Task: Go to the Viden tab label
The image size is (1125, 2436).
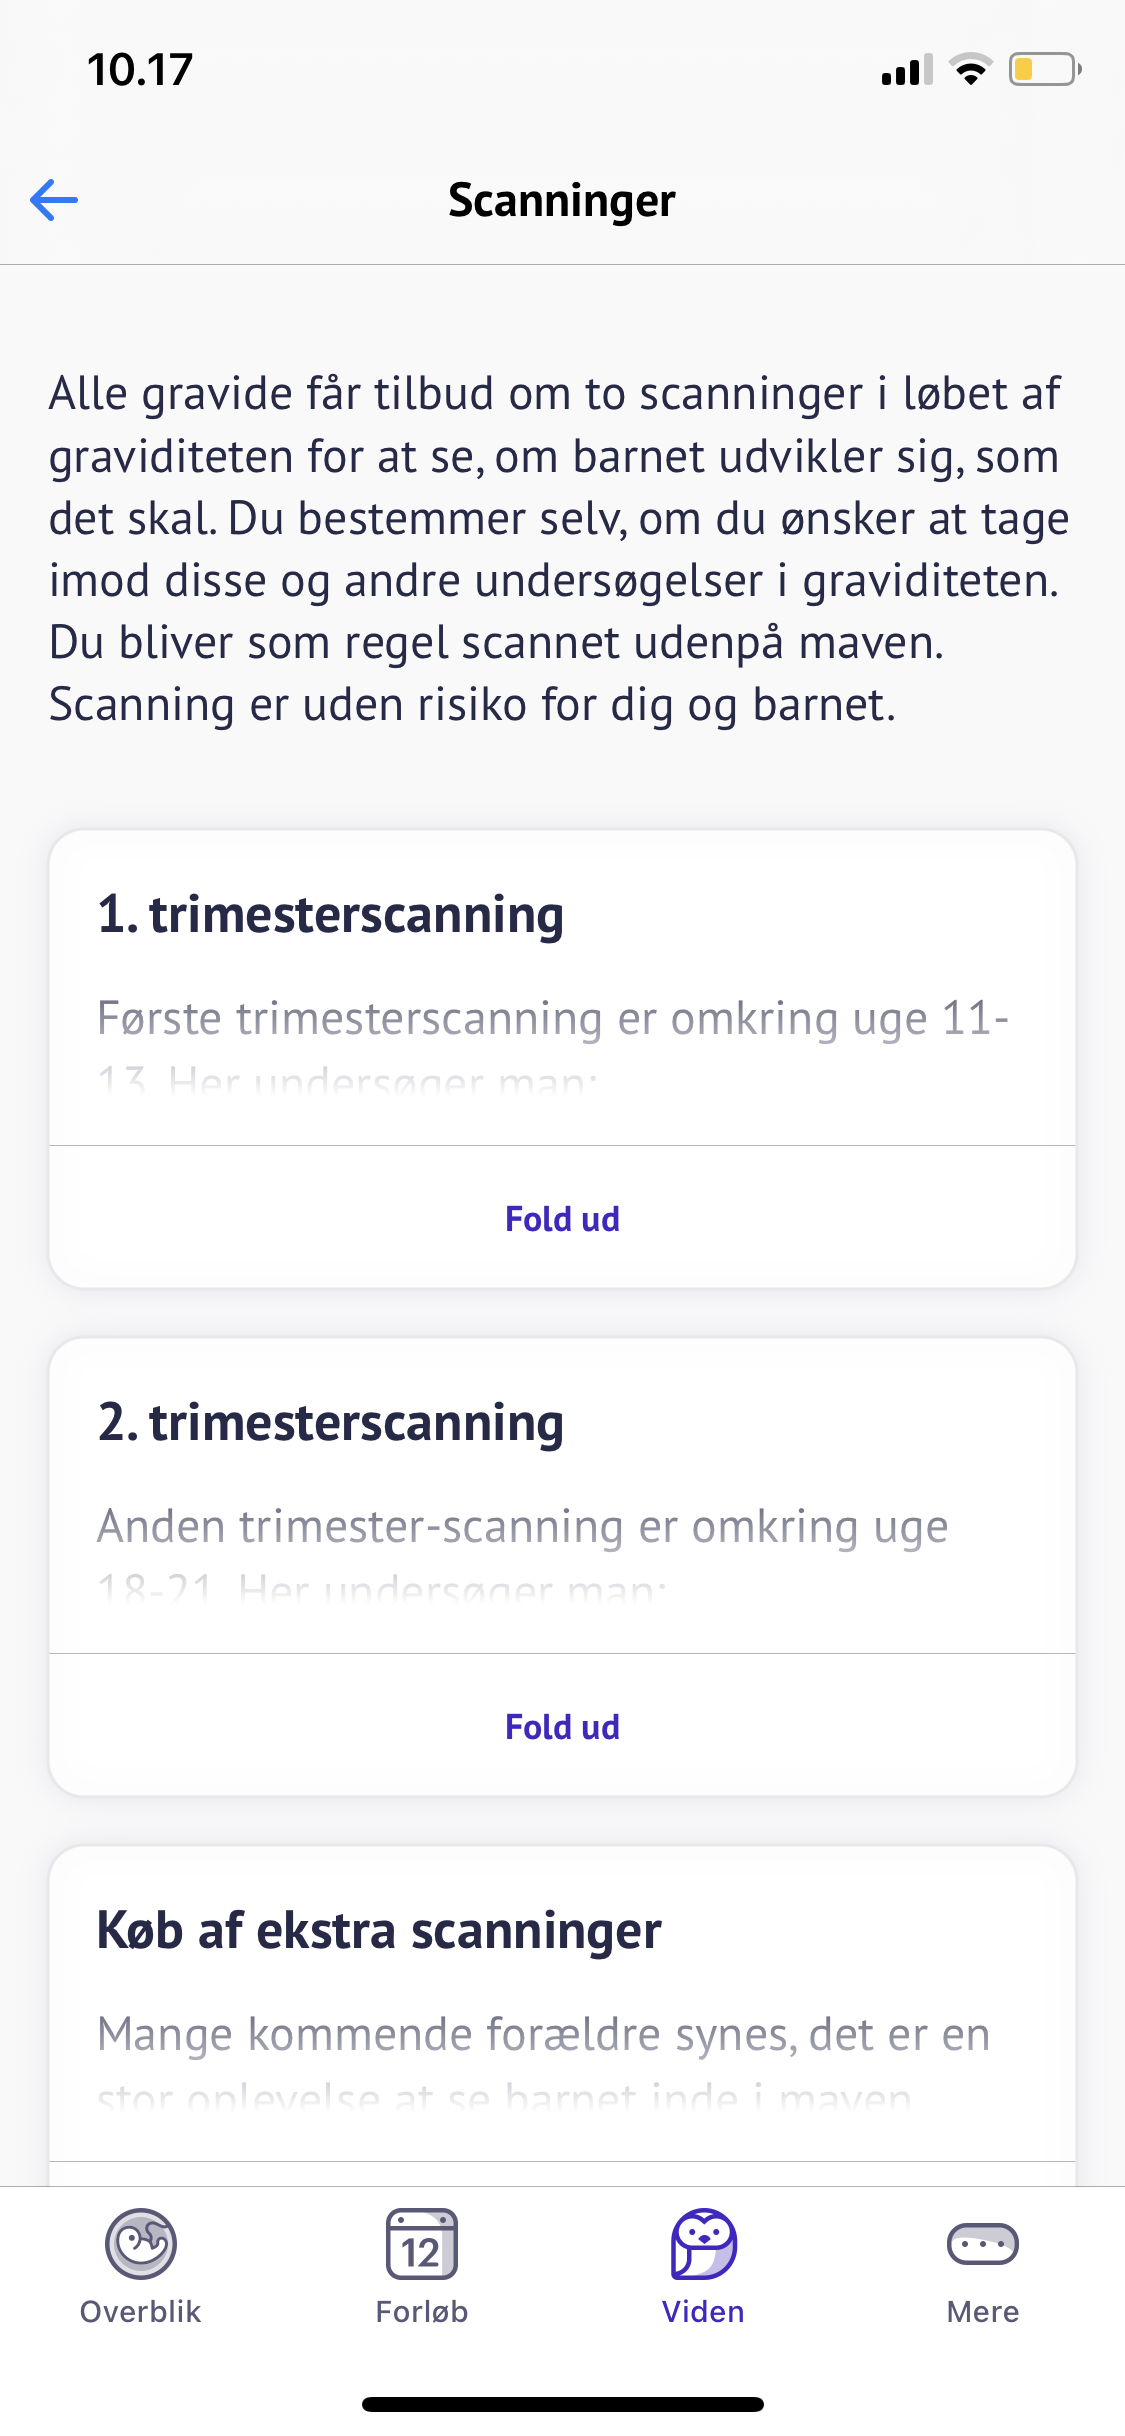Action: click(x=703, y=2312)
